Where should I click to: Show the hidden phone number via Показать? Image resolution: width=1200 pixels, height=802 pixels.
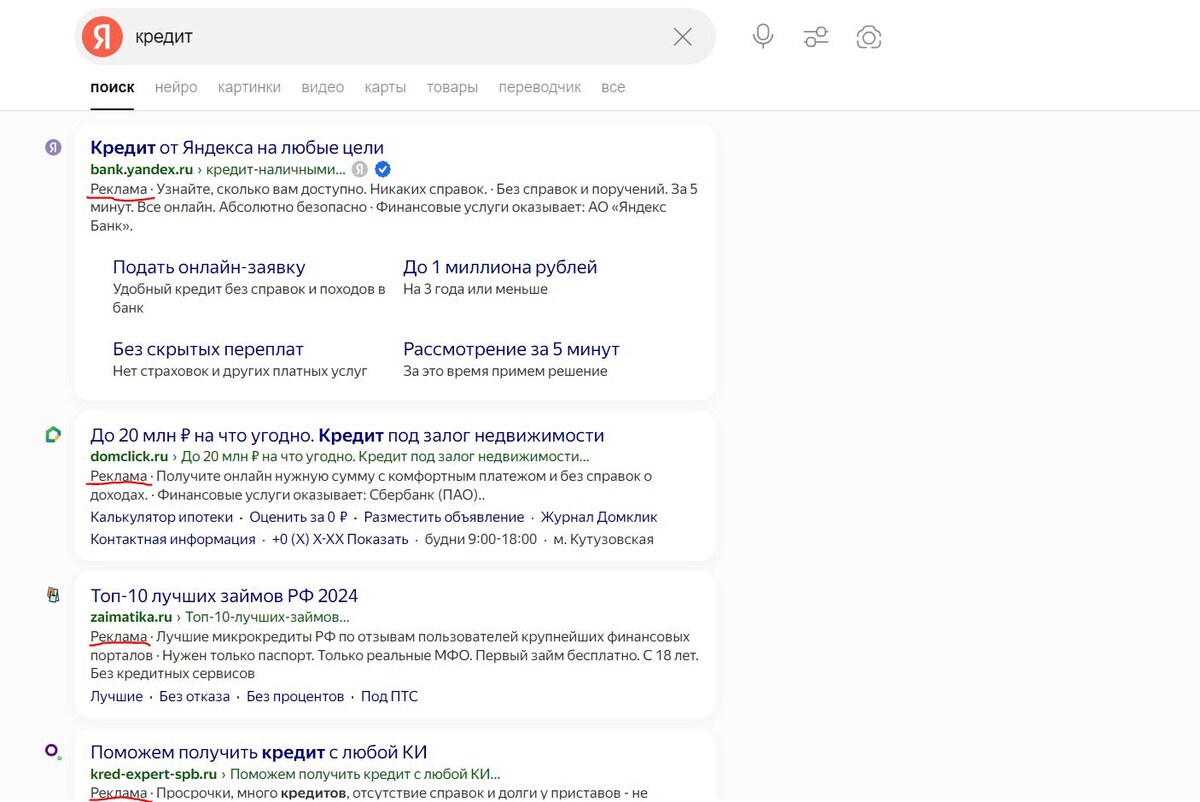tap(382, 538)
